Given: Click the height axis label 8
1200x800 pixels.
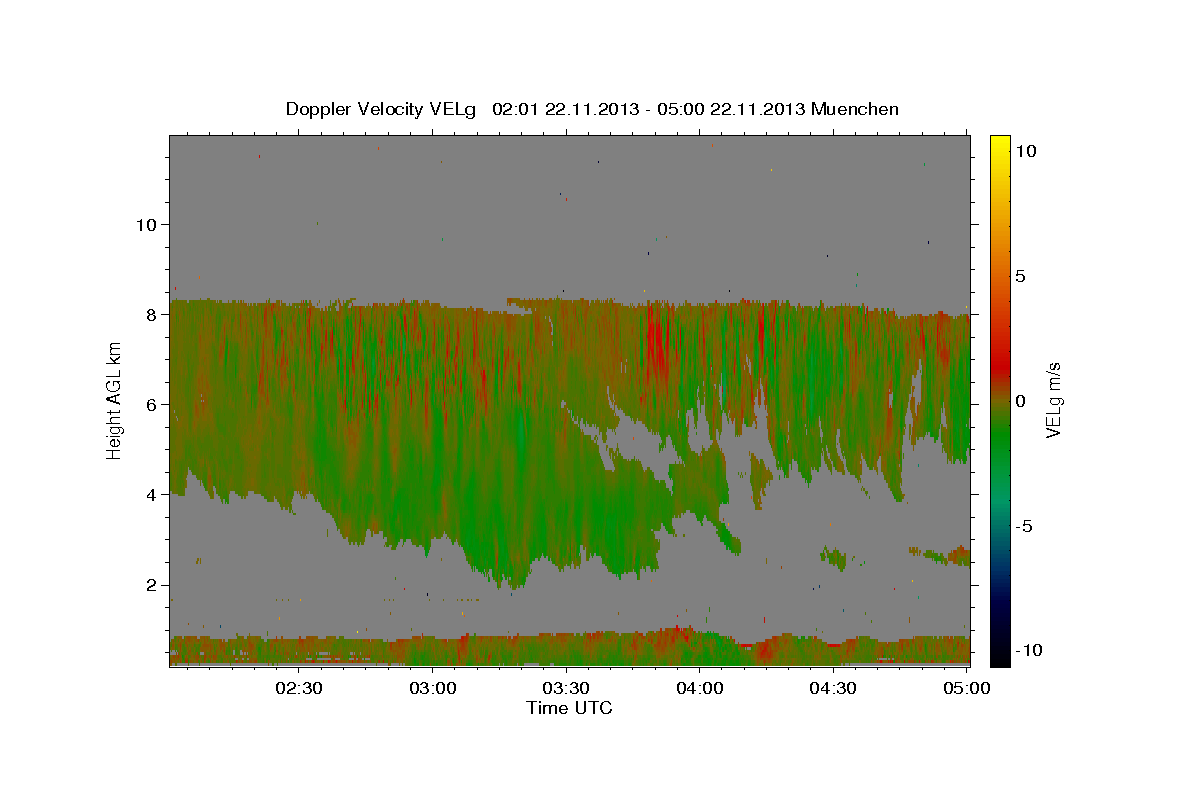Looking at the screenshot, I should coord(152,314).
